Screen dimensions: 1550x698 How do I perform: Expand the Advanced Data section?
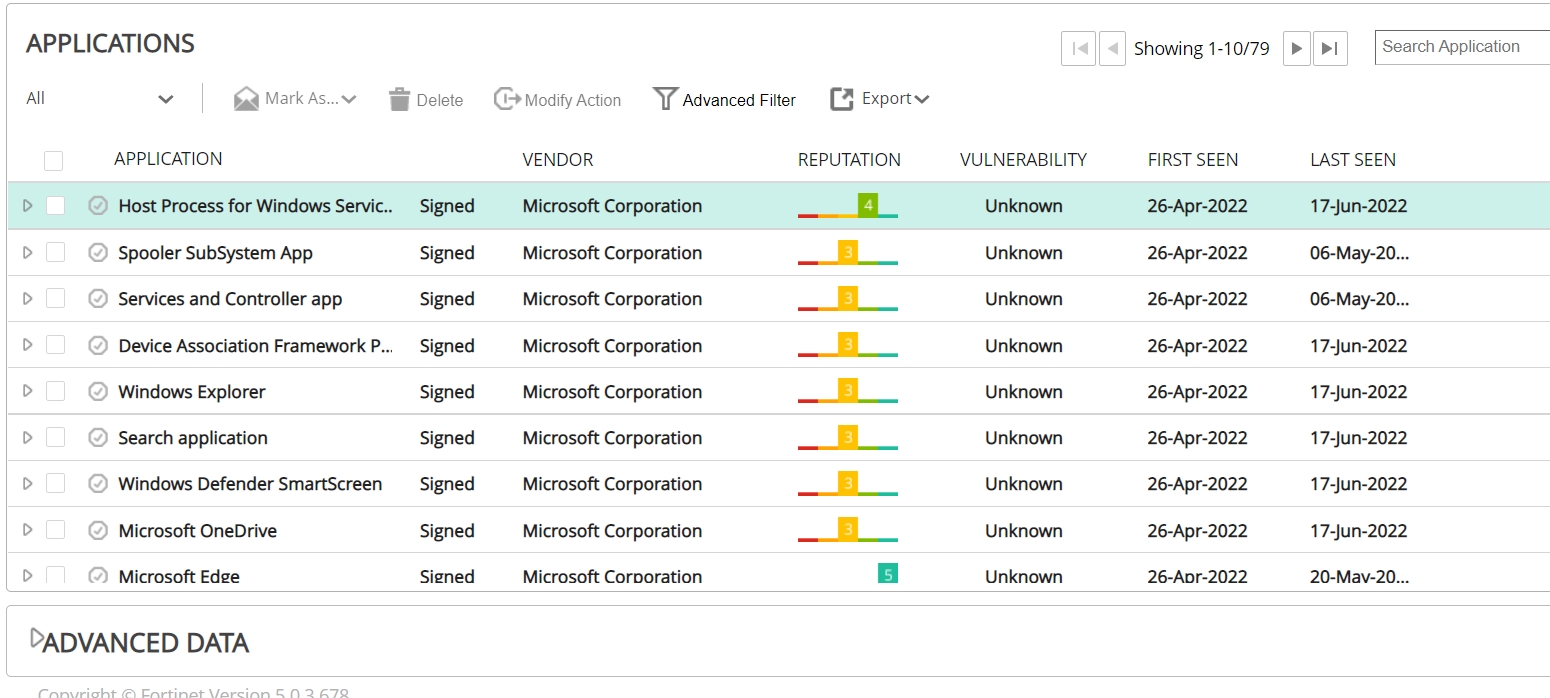[37, 638]
